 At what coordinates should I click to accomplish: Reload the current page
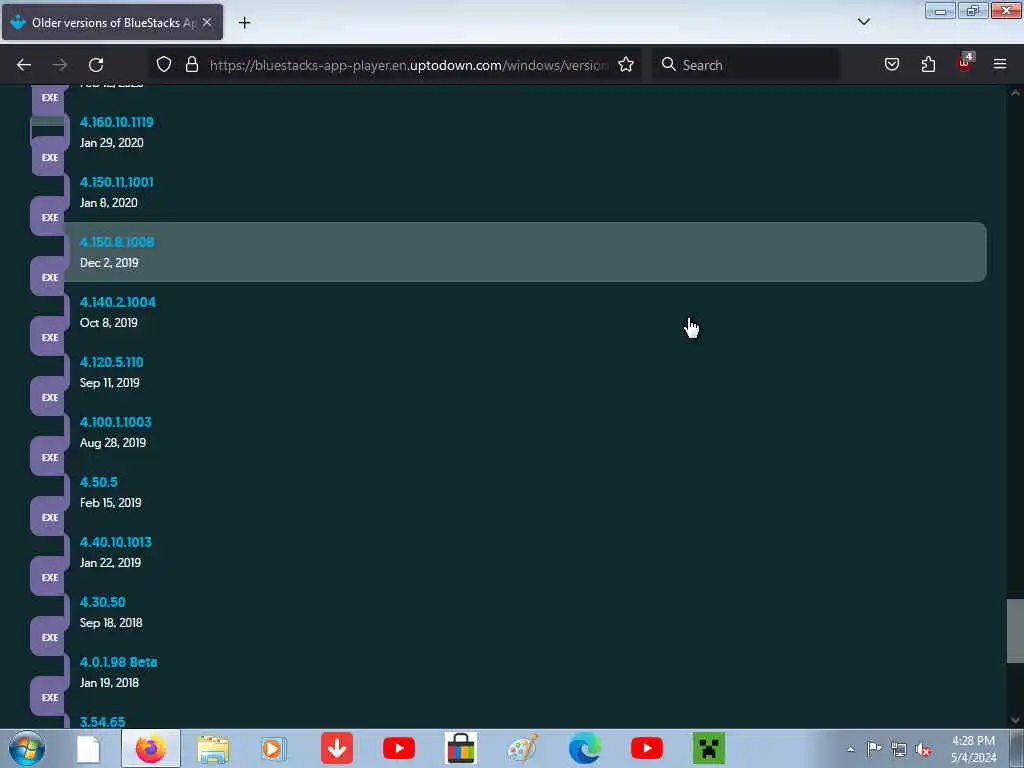96,65
